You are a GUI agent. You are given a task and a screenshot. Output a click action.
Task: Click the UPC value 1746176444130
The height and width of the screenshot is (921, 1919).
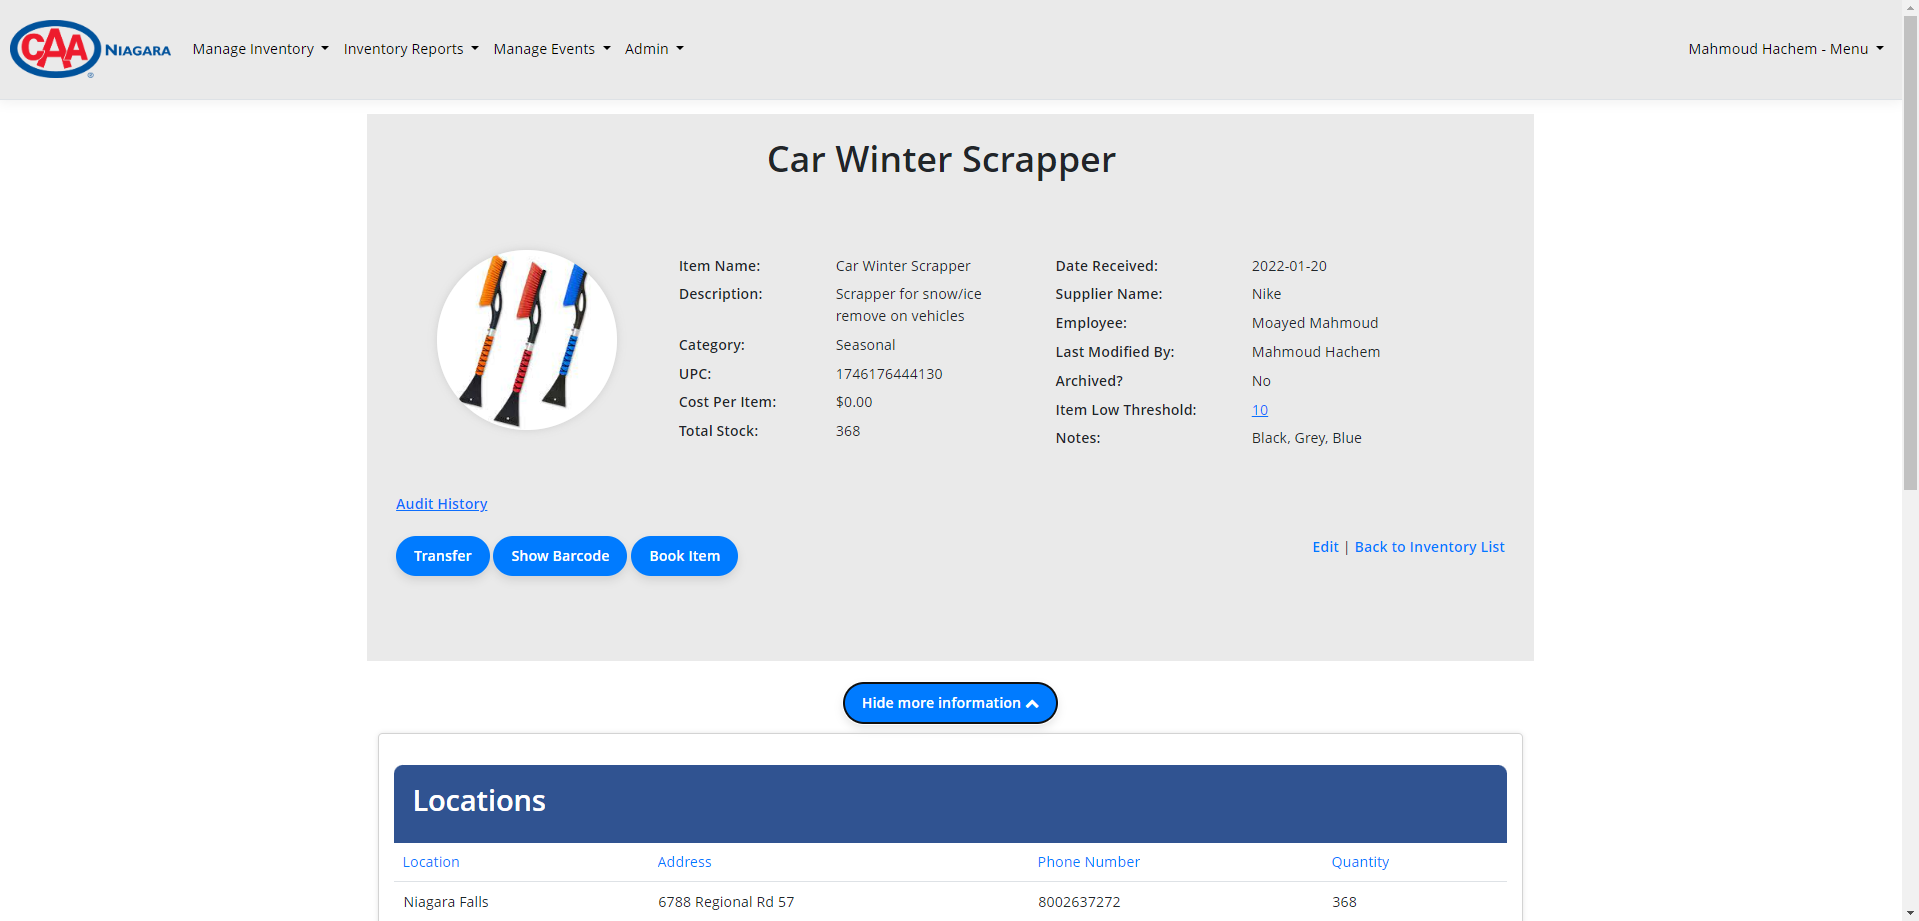(889, 374)
